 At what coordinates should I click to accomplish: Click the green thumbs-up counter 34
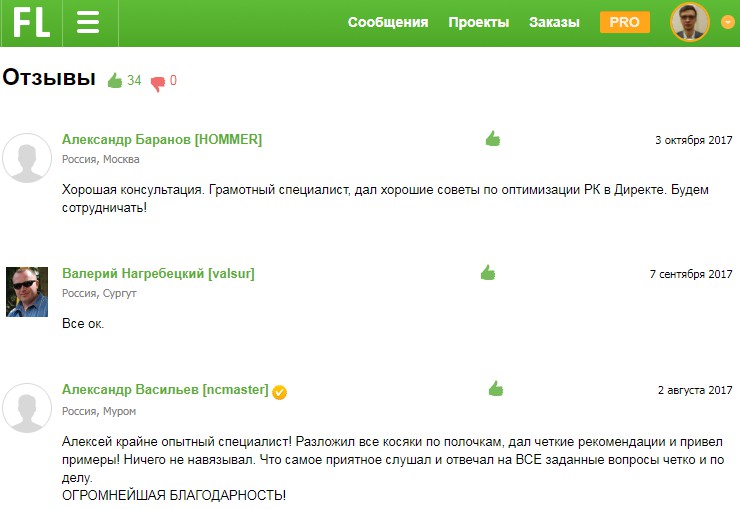125,81
